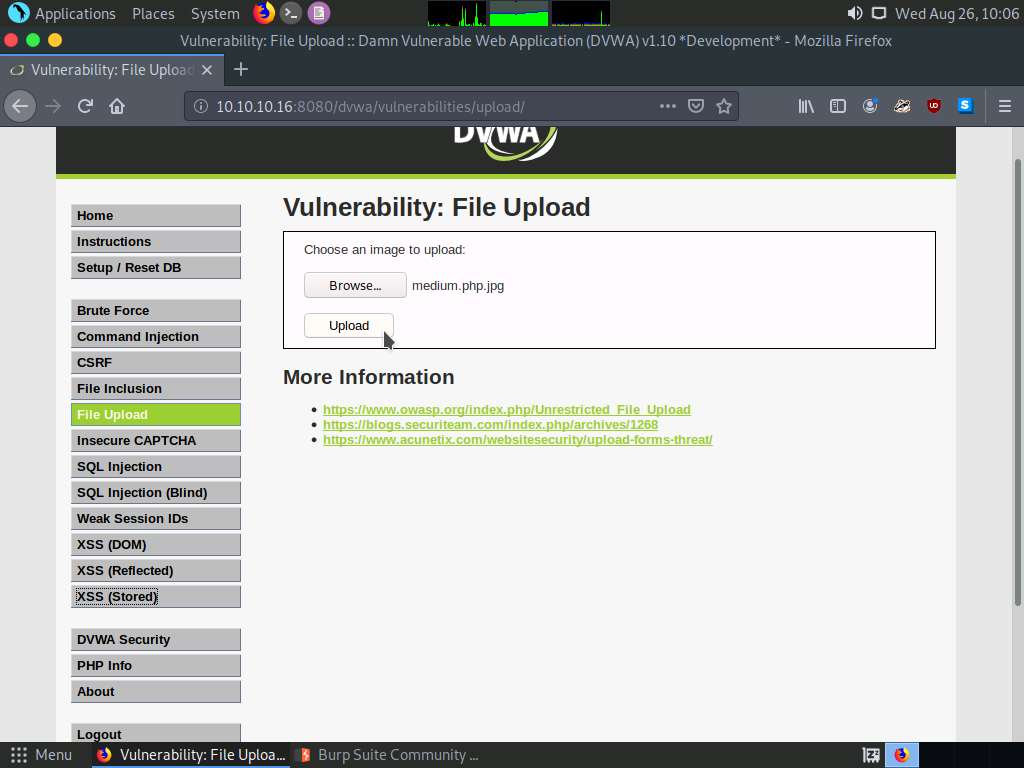Click the keyboard layout indicator in taskbar

point(869,755)
